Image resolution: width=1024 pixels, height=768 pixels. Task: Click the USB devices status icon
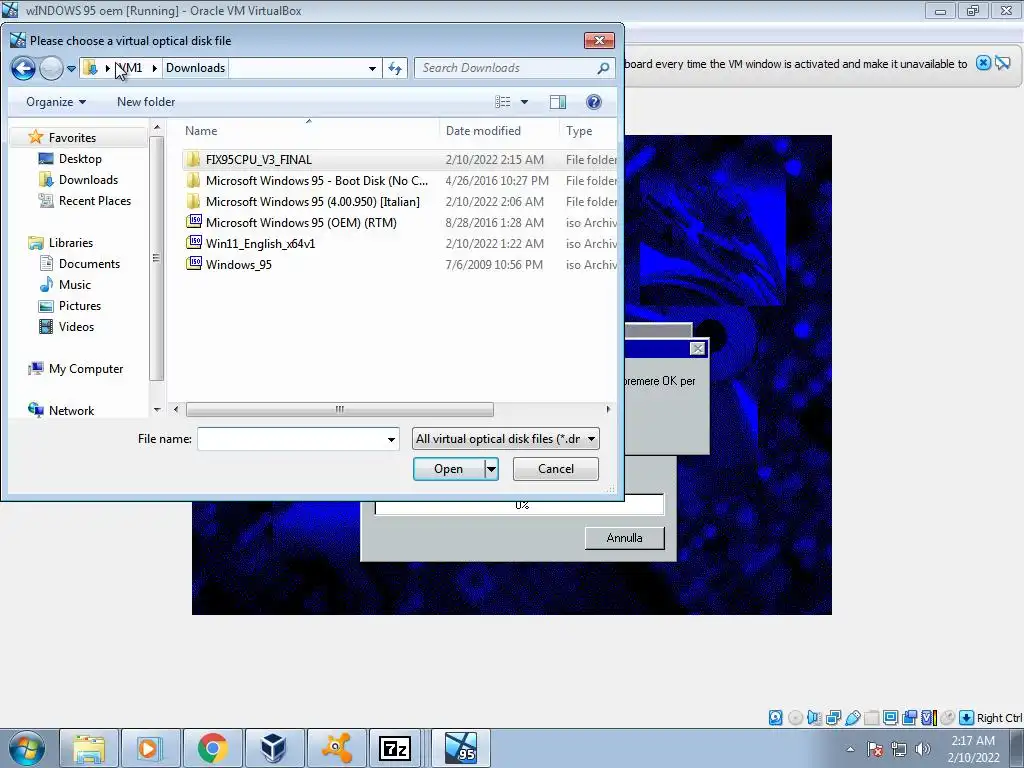pyautogui.click(x=852, y=718)
